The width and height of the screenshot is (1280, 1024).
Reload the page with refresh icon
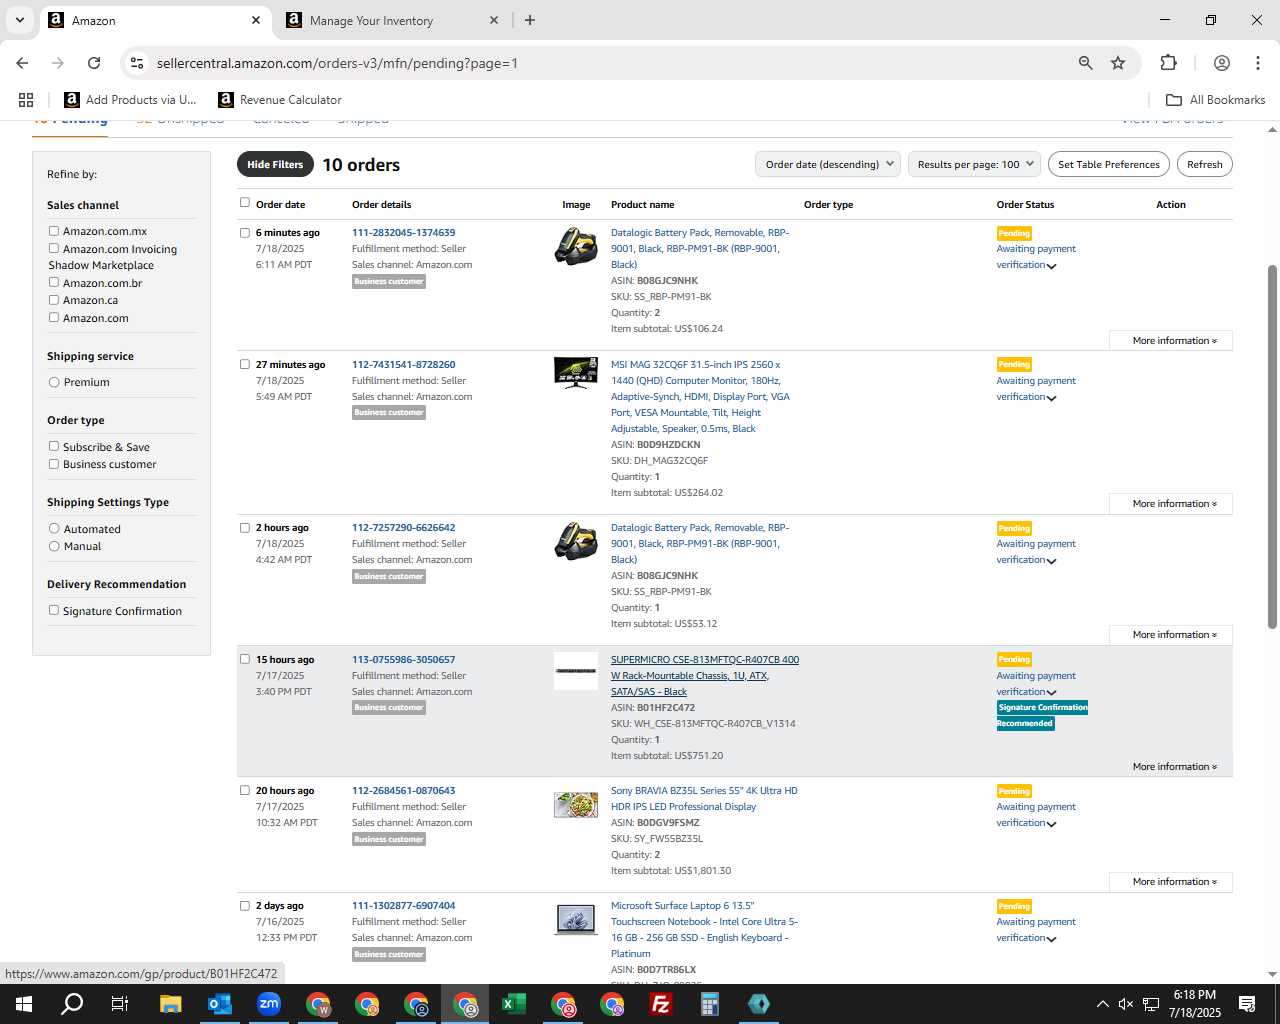click(94, 63)
